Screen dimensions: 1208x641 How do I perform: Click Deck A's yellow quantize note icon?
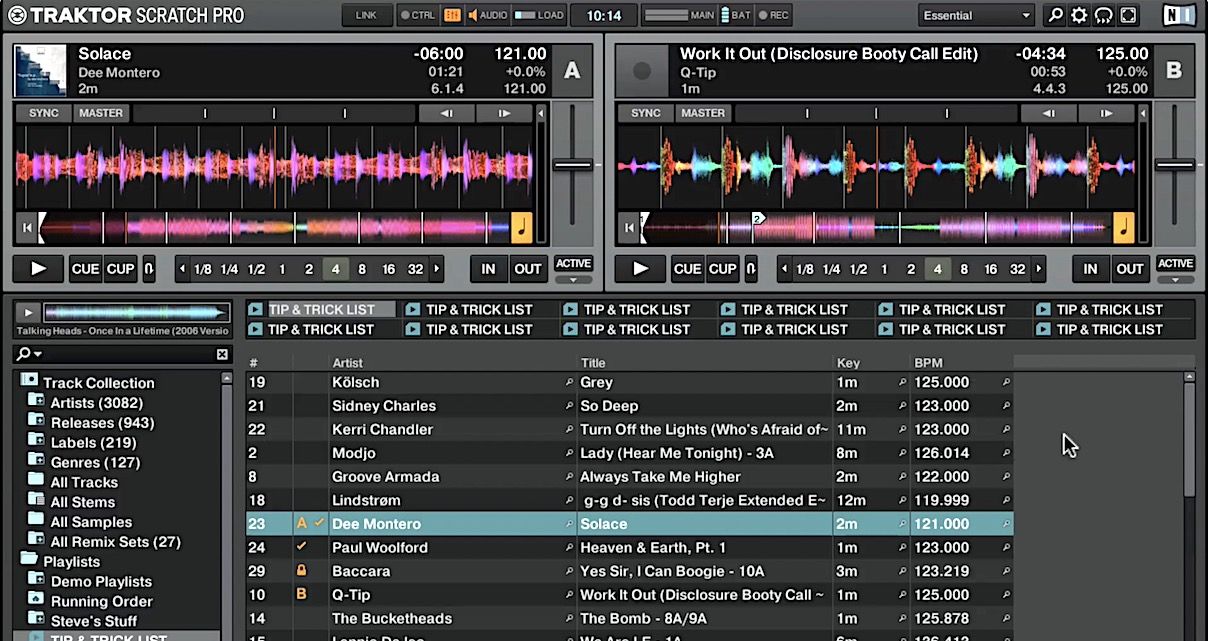(522, 228)
